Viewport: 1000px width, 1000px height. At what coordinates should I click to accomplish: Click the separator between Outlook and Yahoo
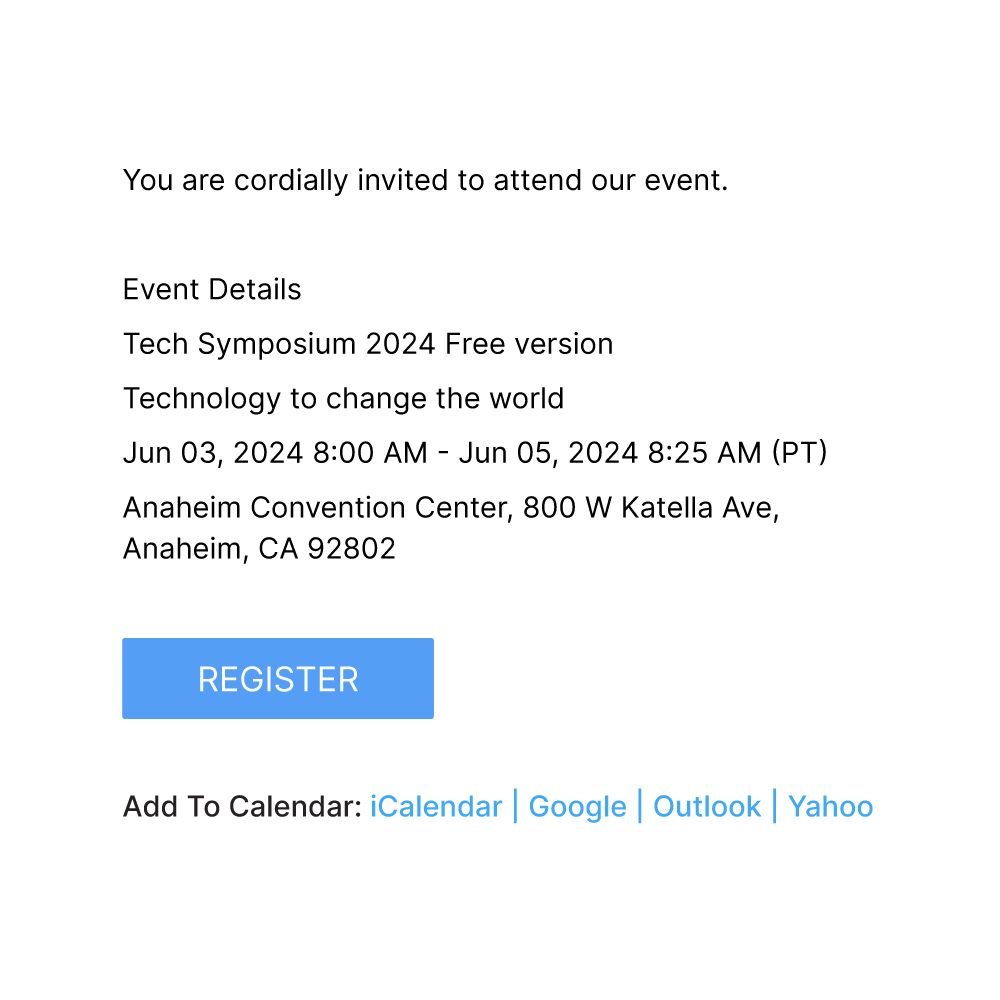pyautogui.click(x=775, y=807)
